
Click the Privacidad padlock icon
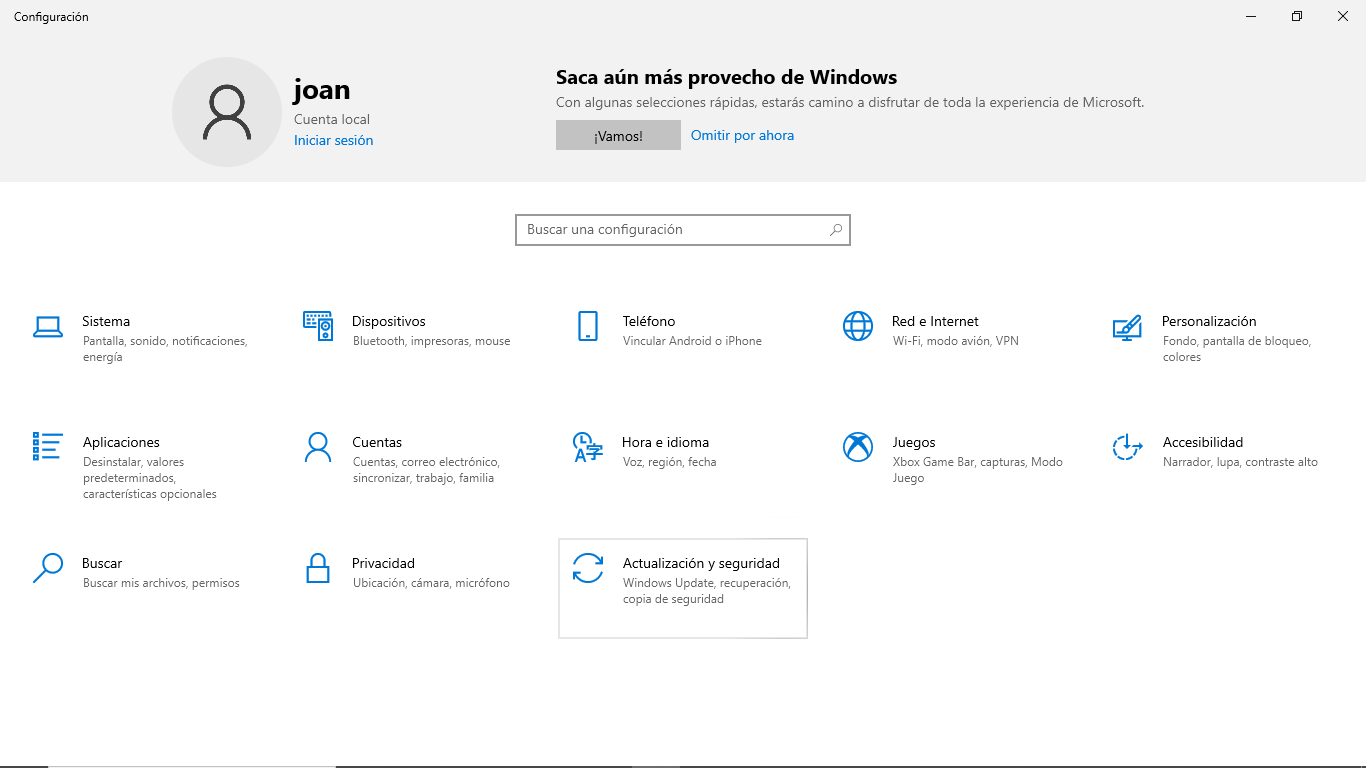point(317,568)
